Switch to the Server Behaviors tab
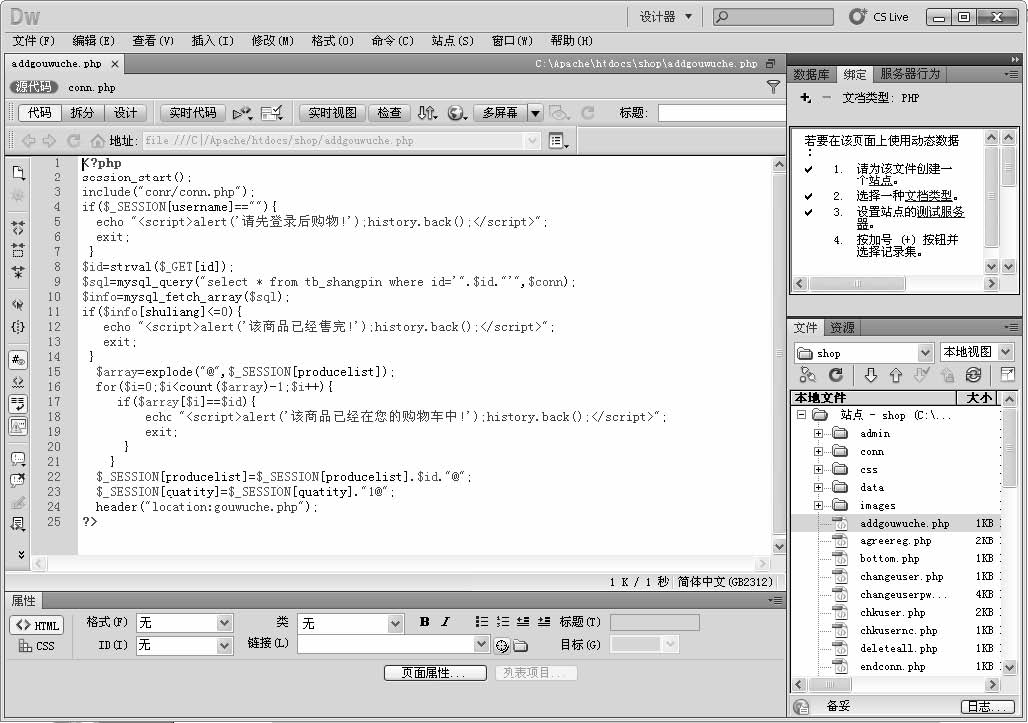Screen dimensions: 1028x723 pos(910,74)
